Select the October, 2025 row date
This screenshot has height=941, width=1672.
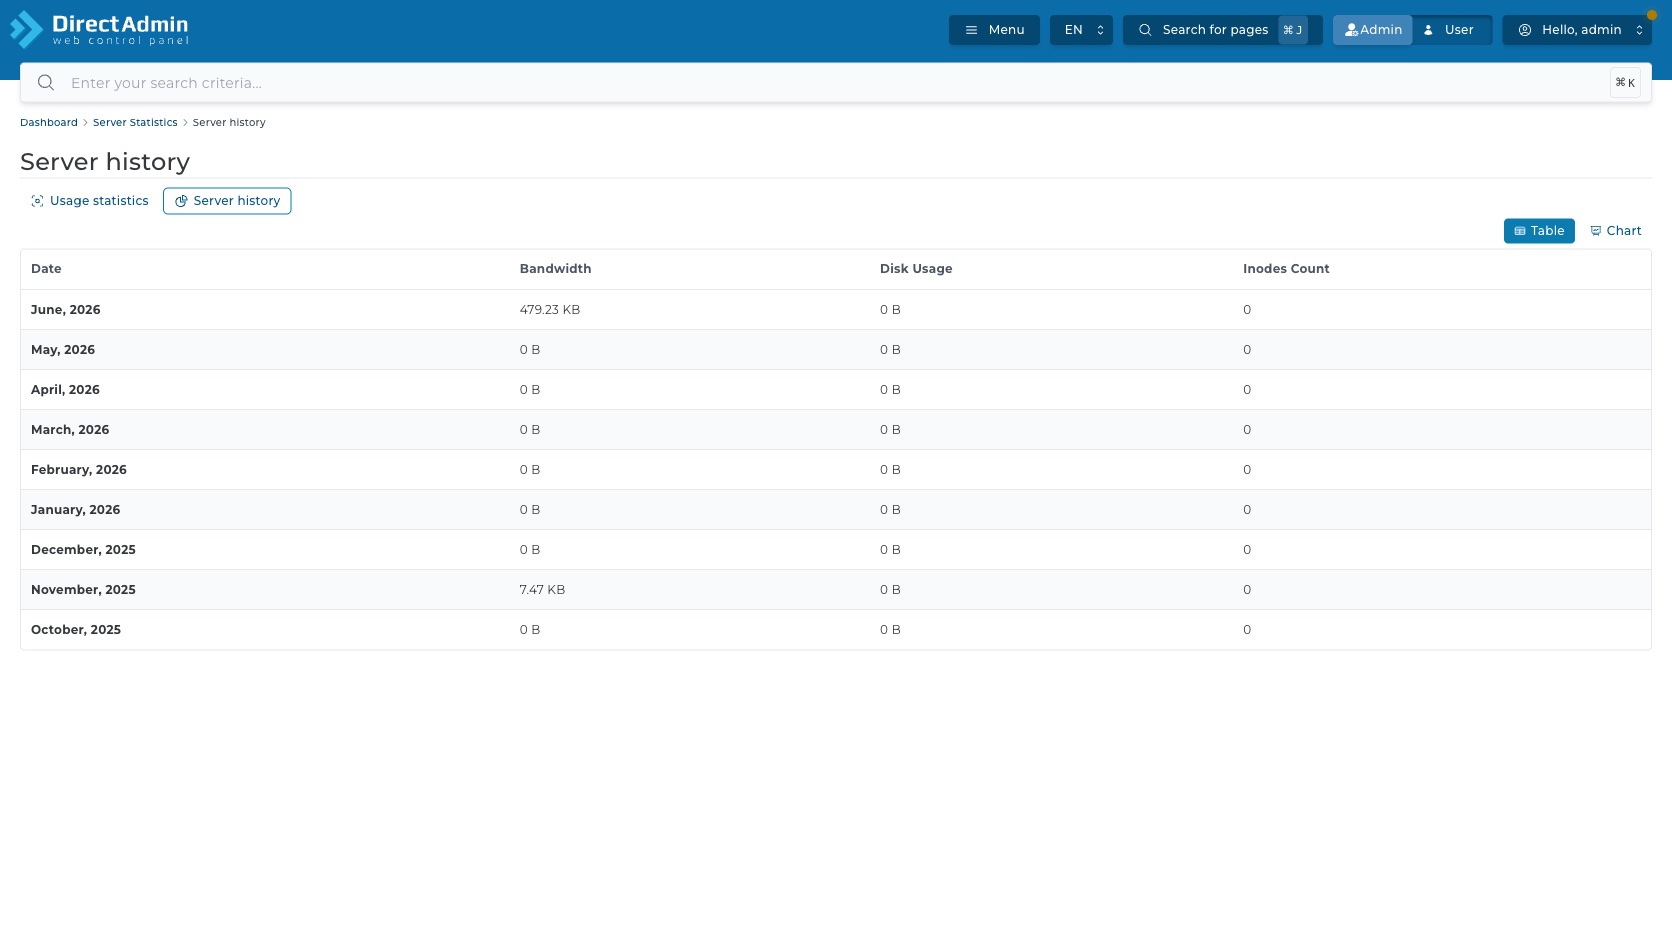click(x=76, y=630)
